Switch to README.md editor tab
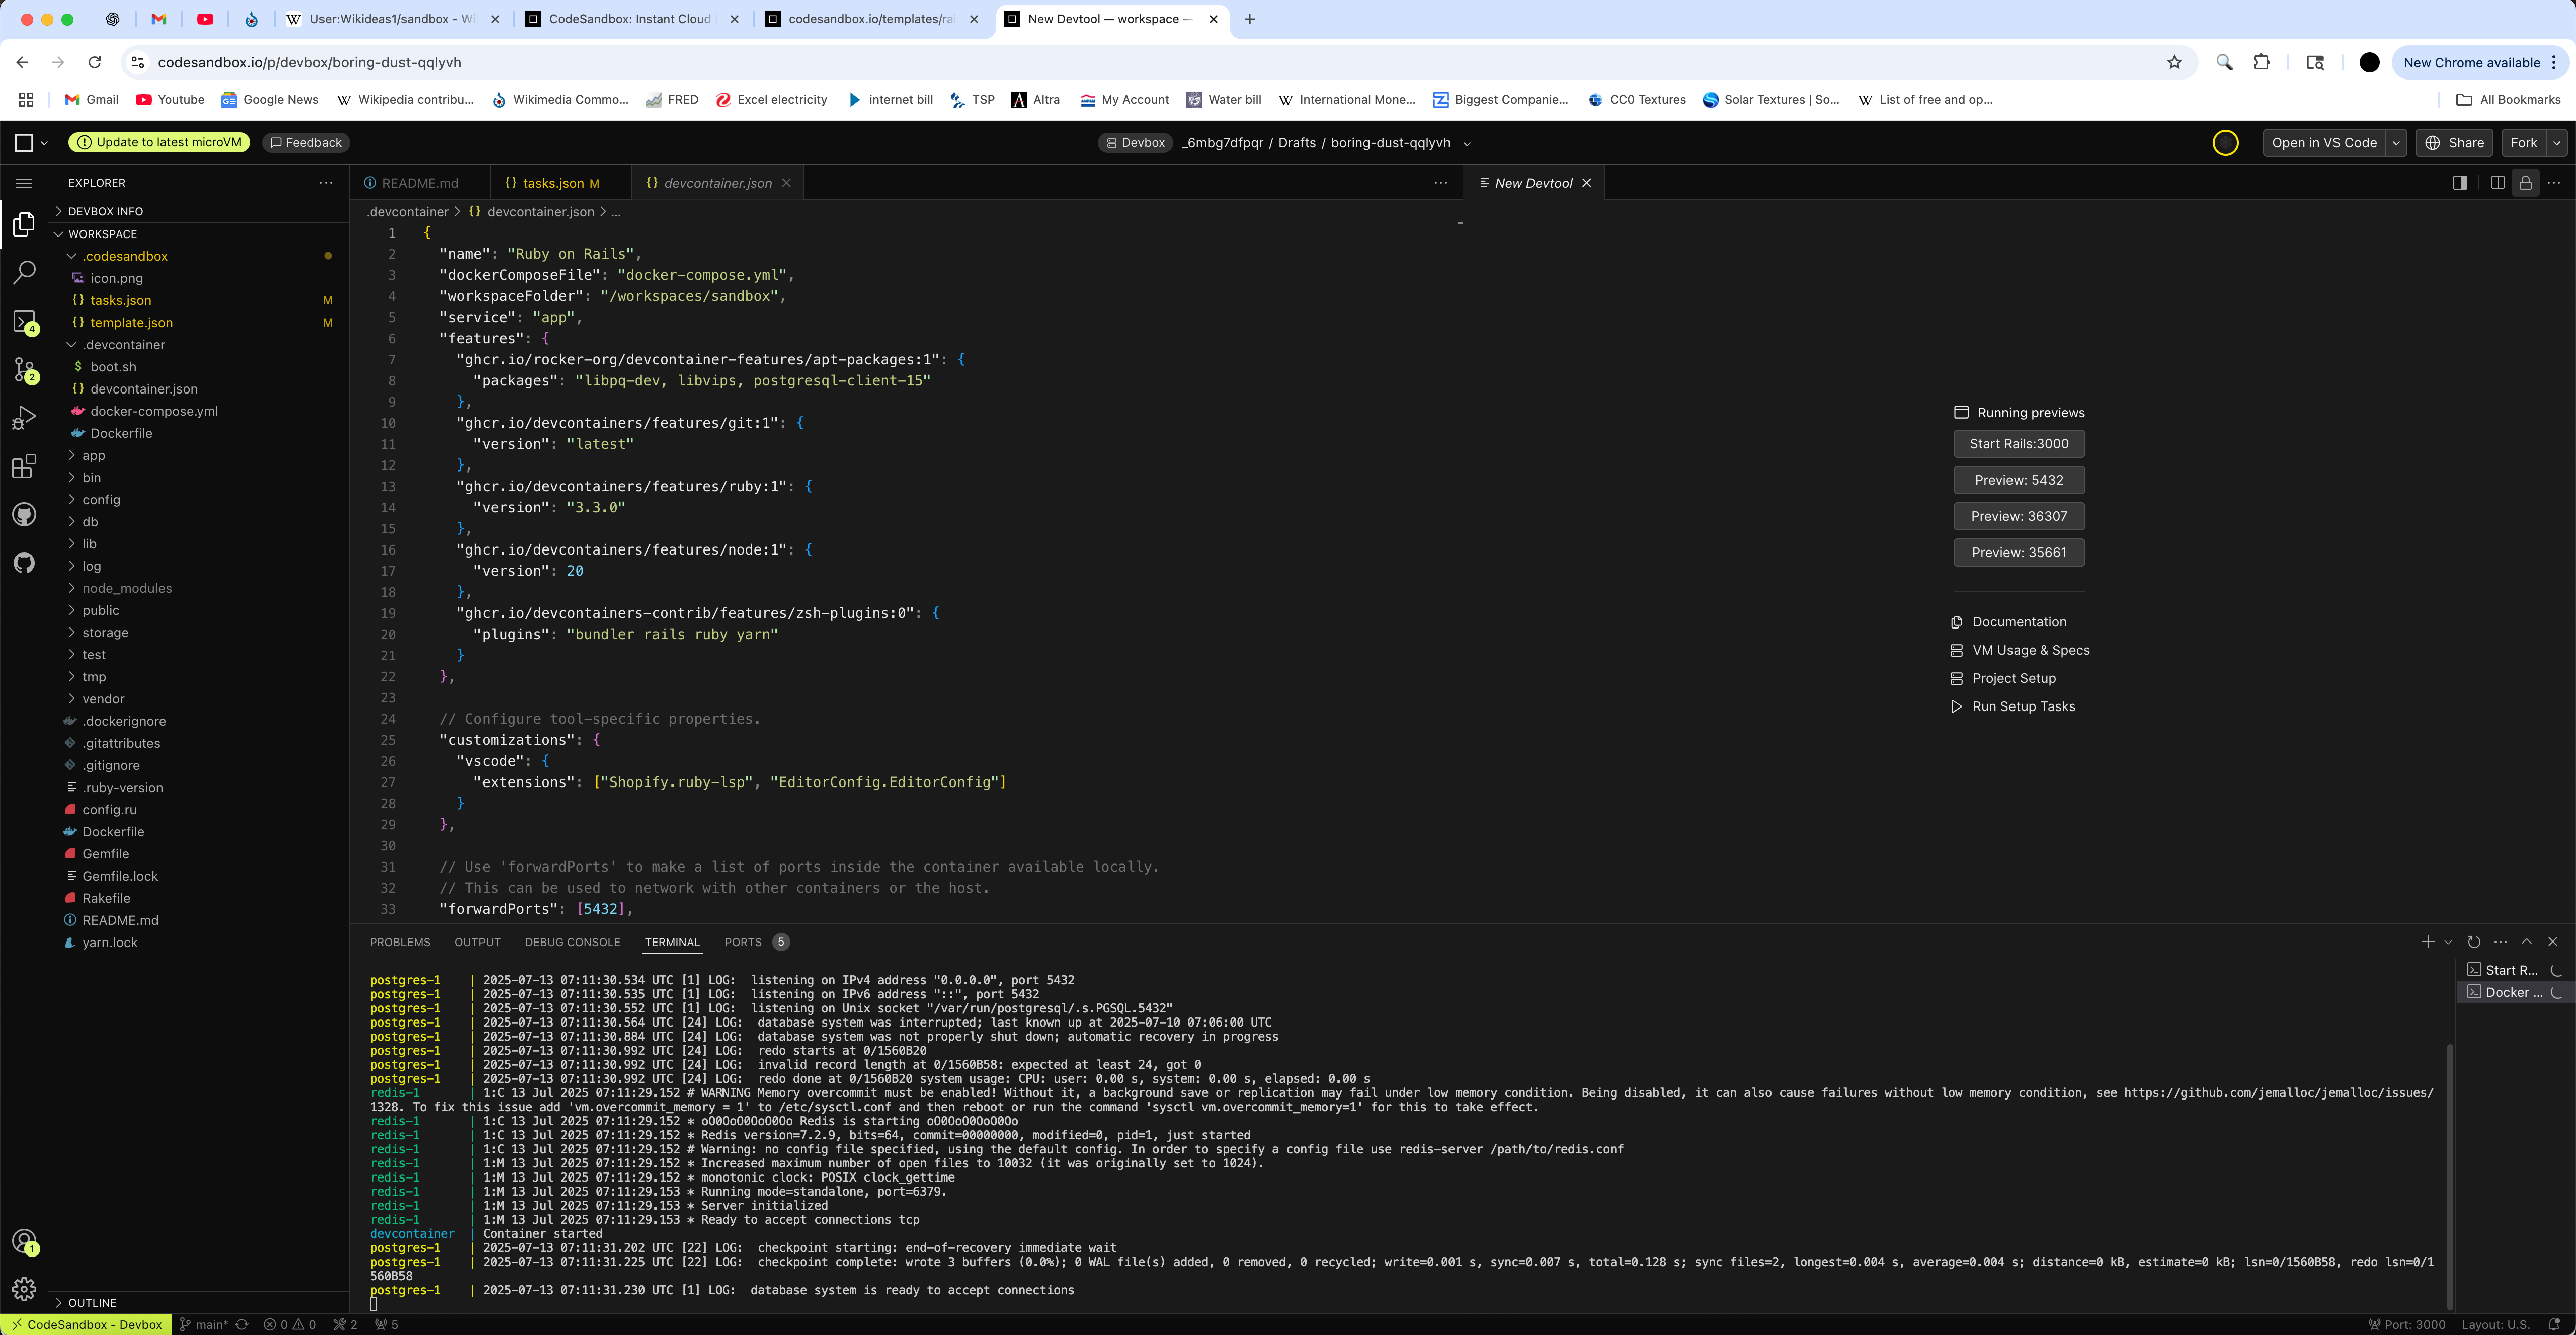Viewport: 2576px width, 1335px height. tap(419, 183)
